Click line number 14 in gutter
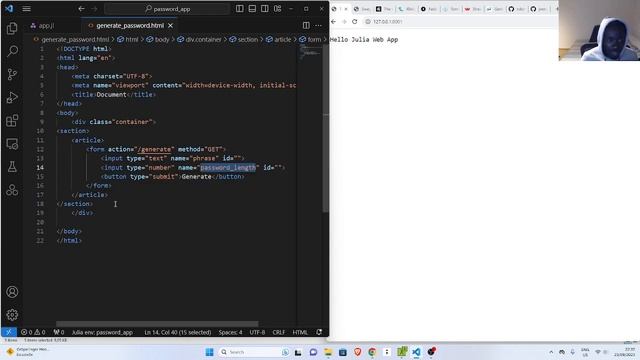Screen dimensions: 640x360 pyautogui.click(x=40, y=168)
